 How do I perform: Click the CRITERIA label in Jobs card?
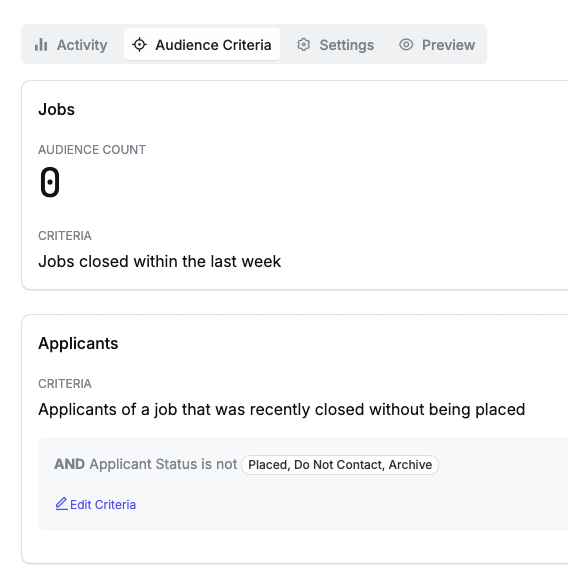click(x=65, y=236)
